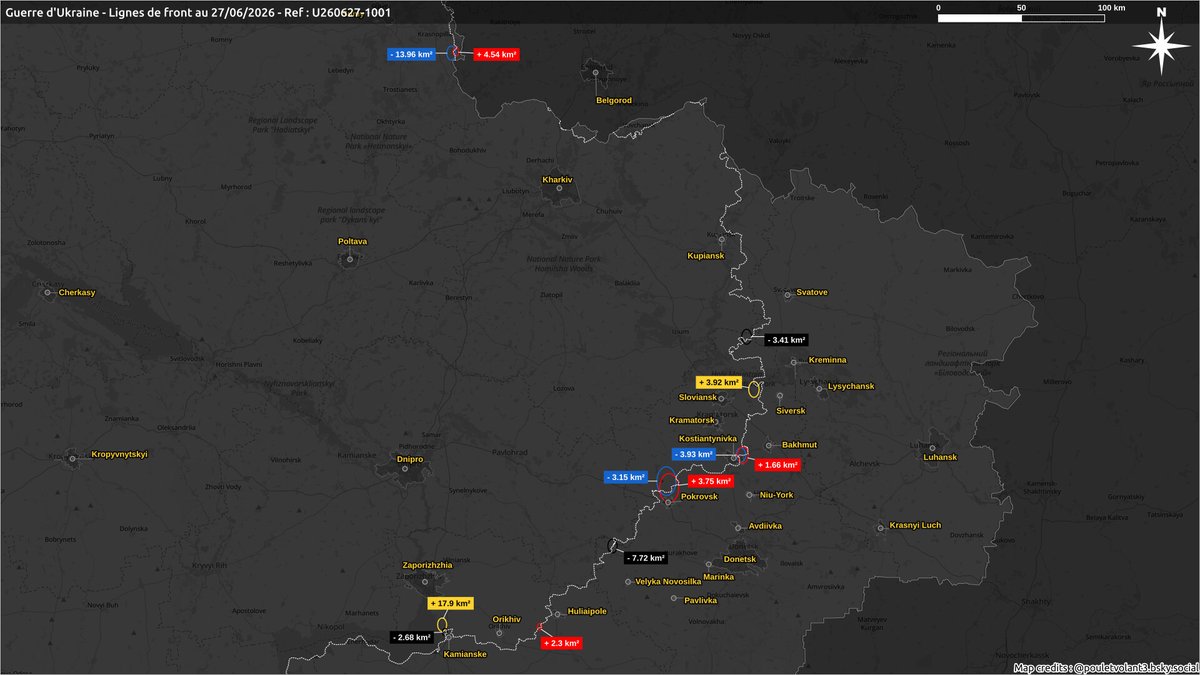Click the 'Pokrovsk' city label
Image resolution: width=1200 pixels, height=675 pixels.
(x=699, y=496)
